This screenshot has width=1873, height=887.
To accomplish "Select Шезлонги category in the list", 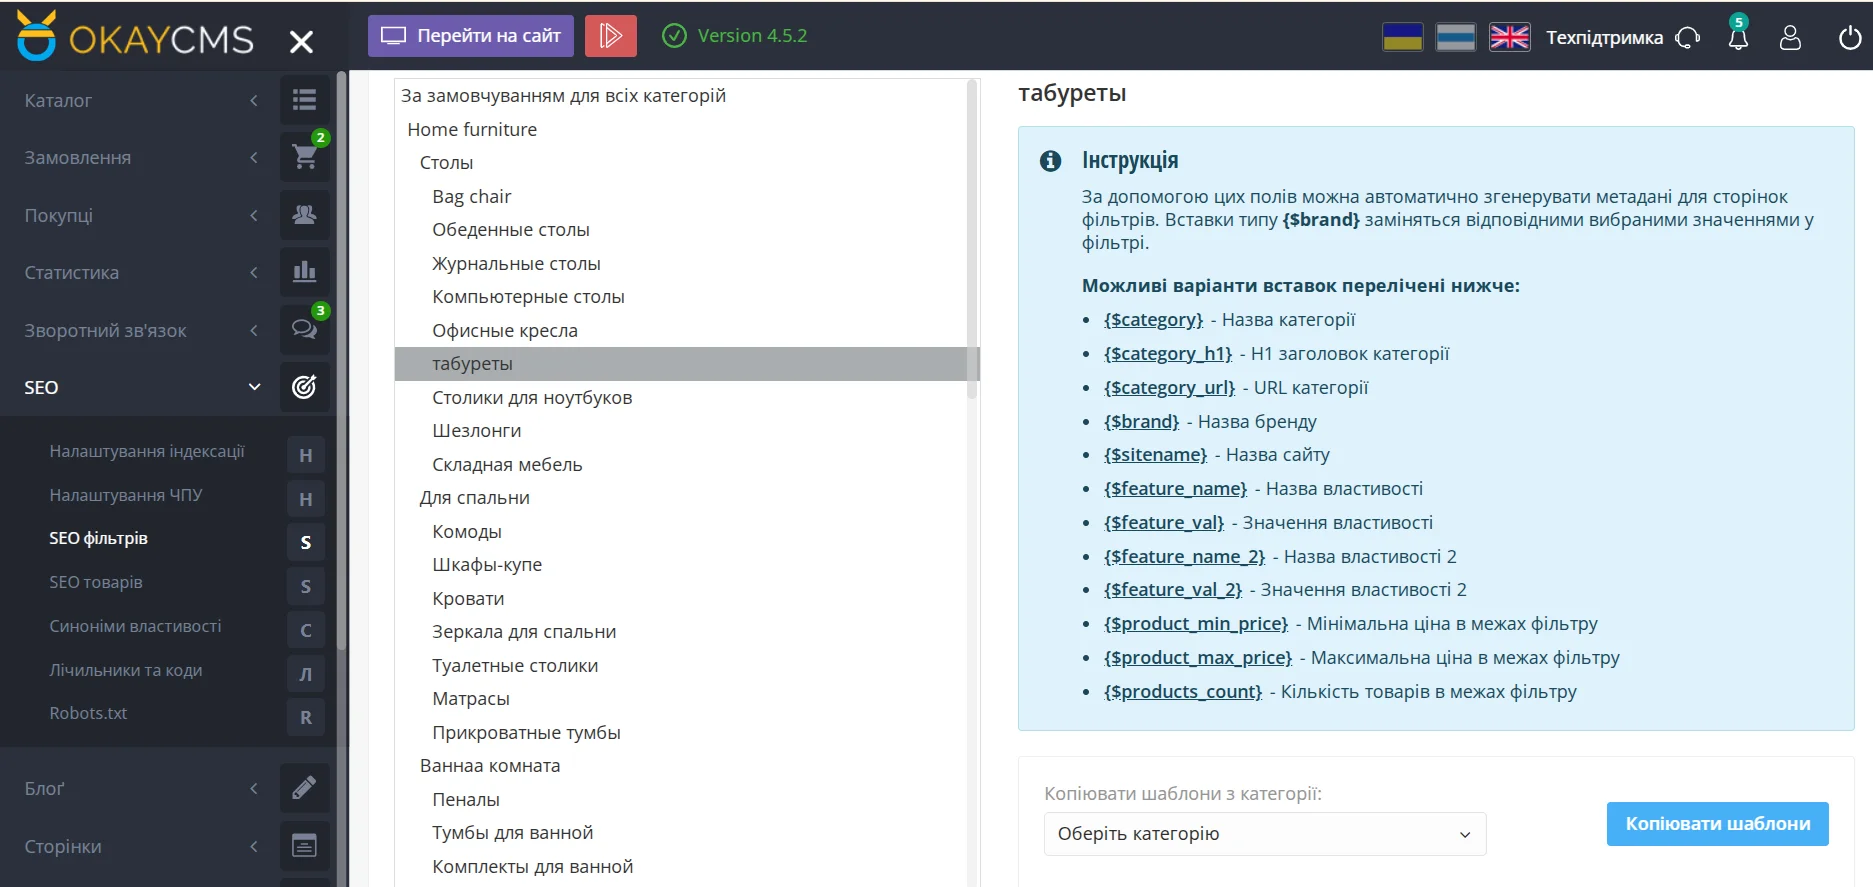I will 476,431.
